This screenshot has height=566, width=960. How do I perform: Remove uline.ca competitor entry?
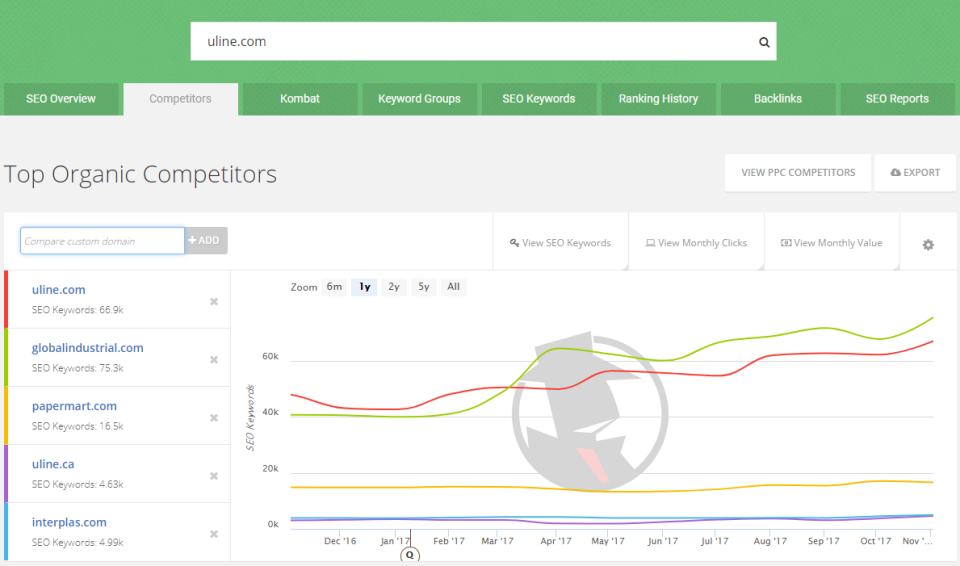[214, 476]
